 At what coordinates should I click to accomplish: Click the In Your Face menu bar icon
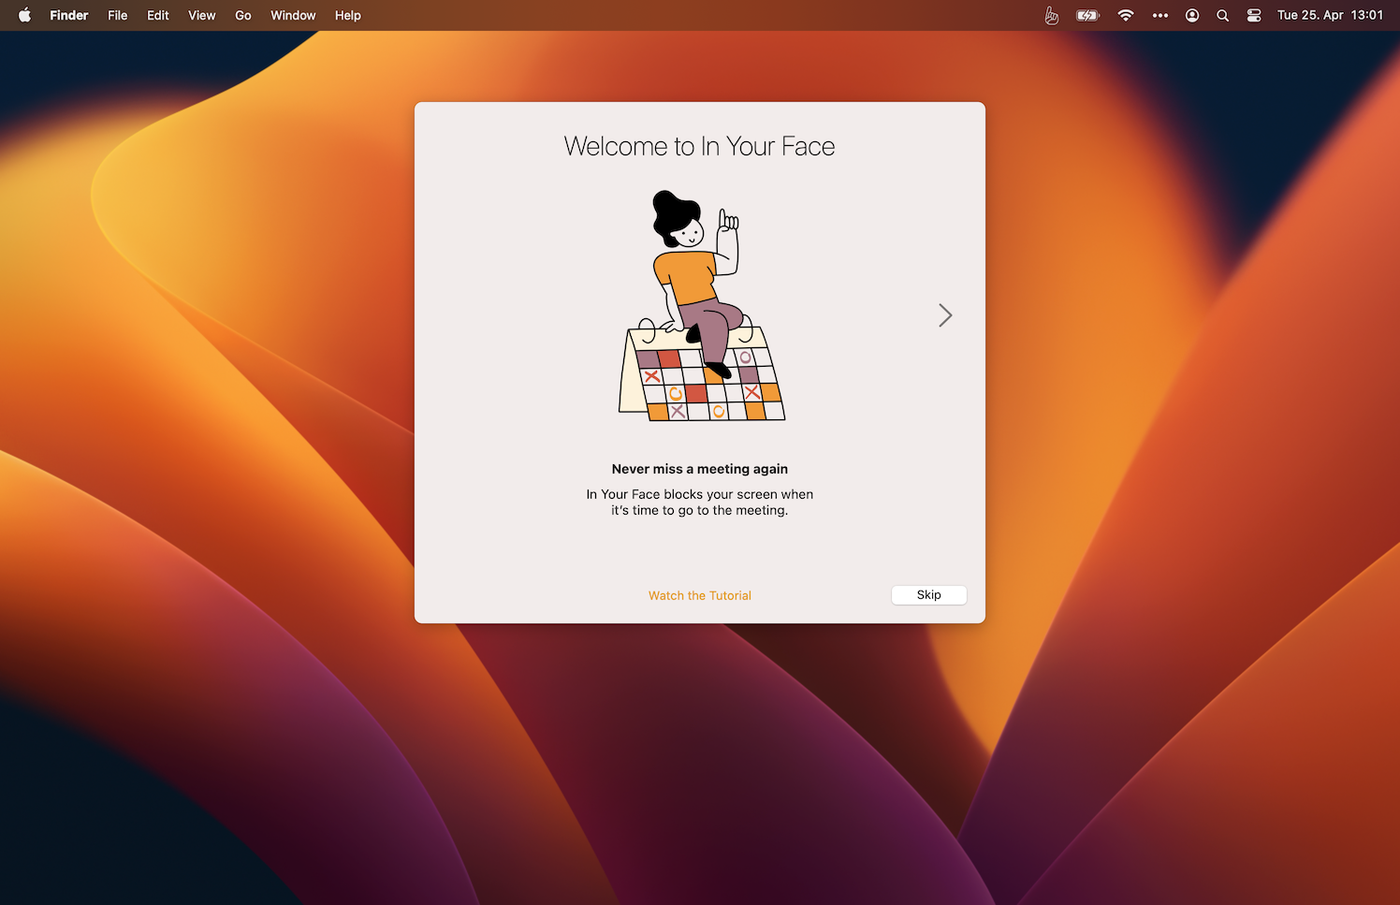[1051, 15]
